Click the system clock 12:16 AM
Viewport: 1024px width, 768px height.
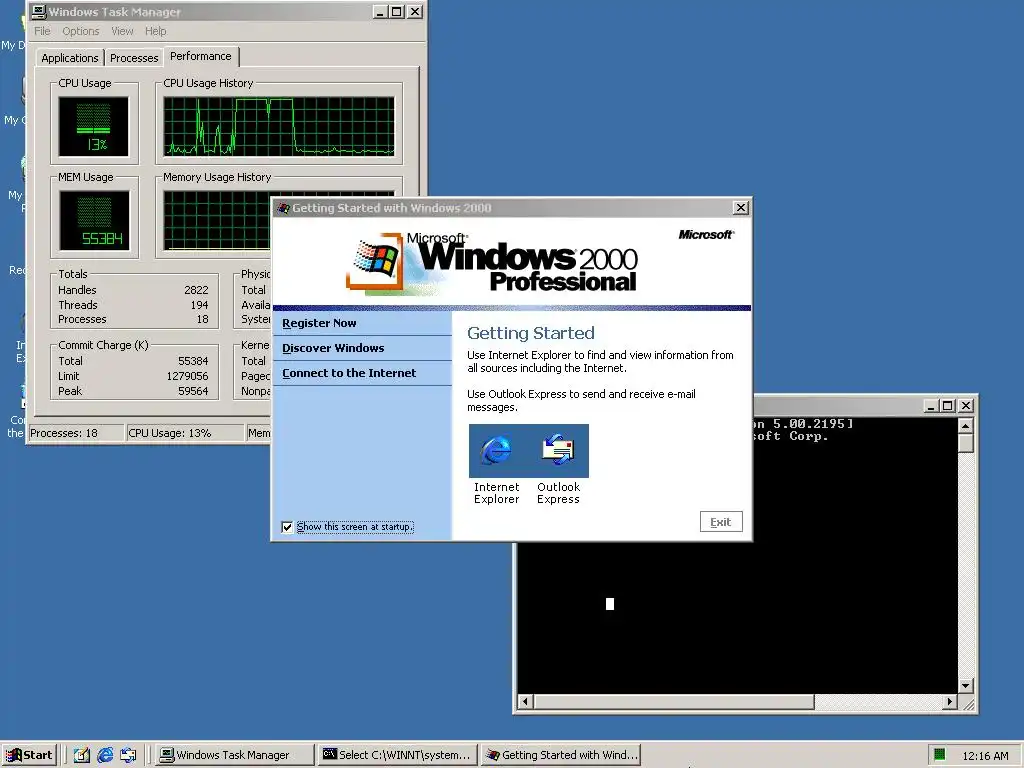pos(985,756)
